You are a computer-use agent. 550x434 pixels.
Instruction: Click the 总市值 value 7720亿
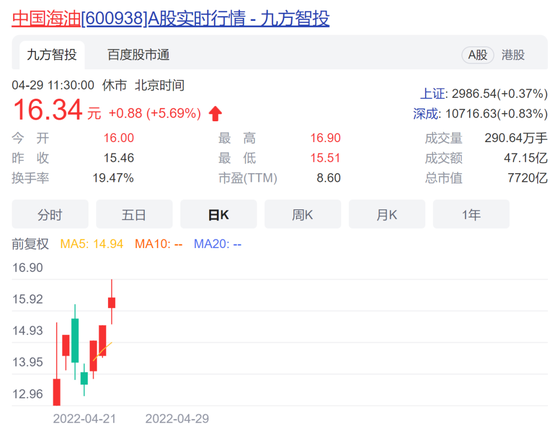(x=528, y=178)
